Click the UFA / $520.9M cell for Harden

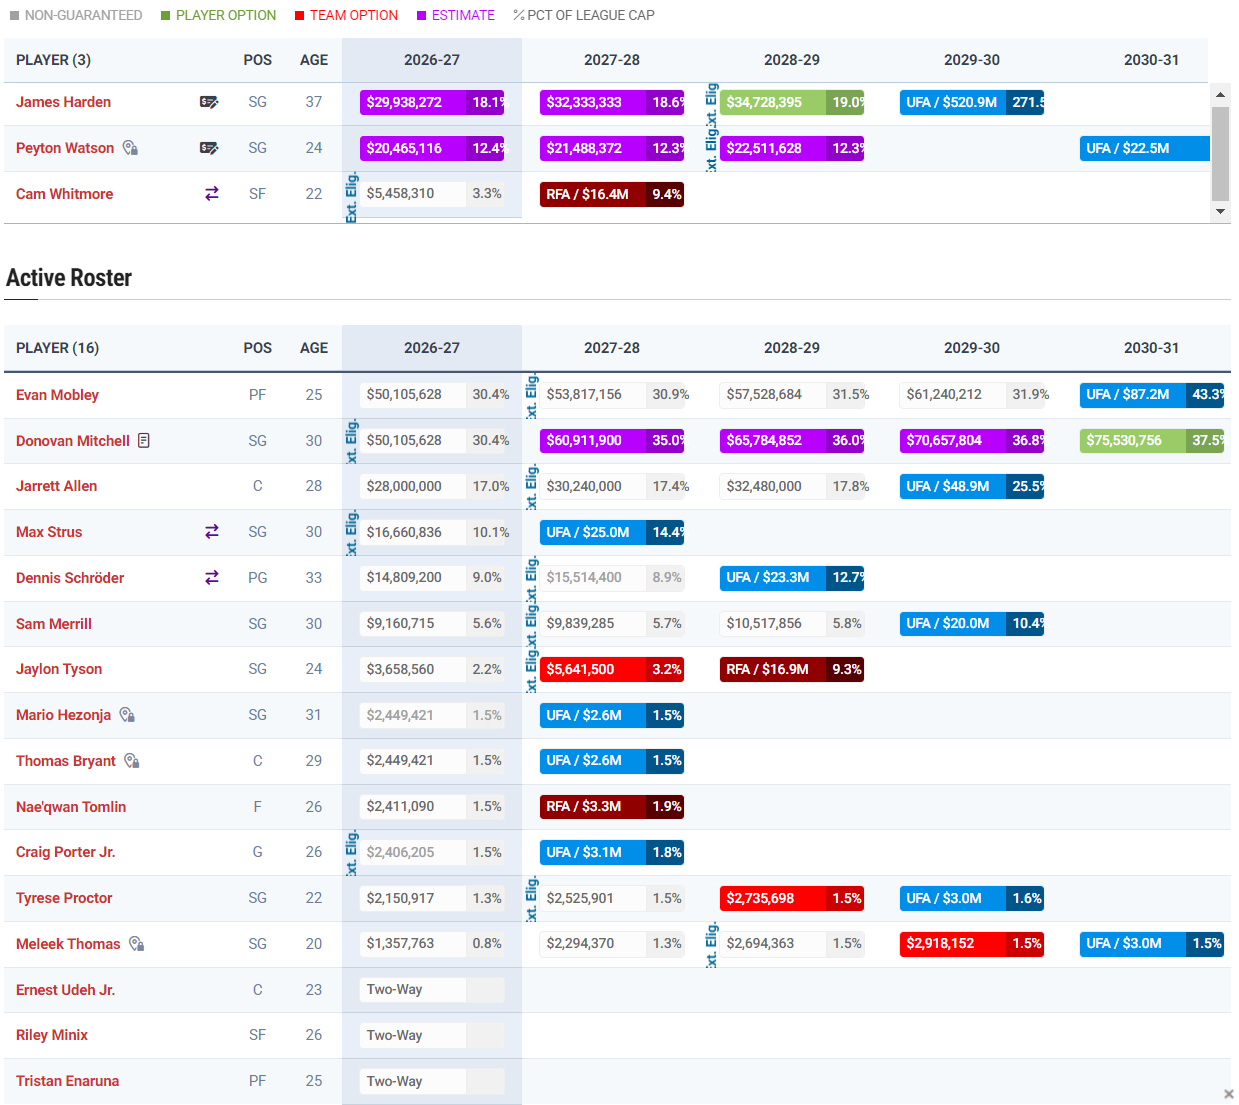tap(972, 102)
